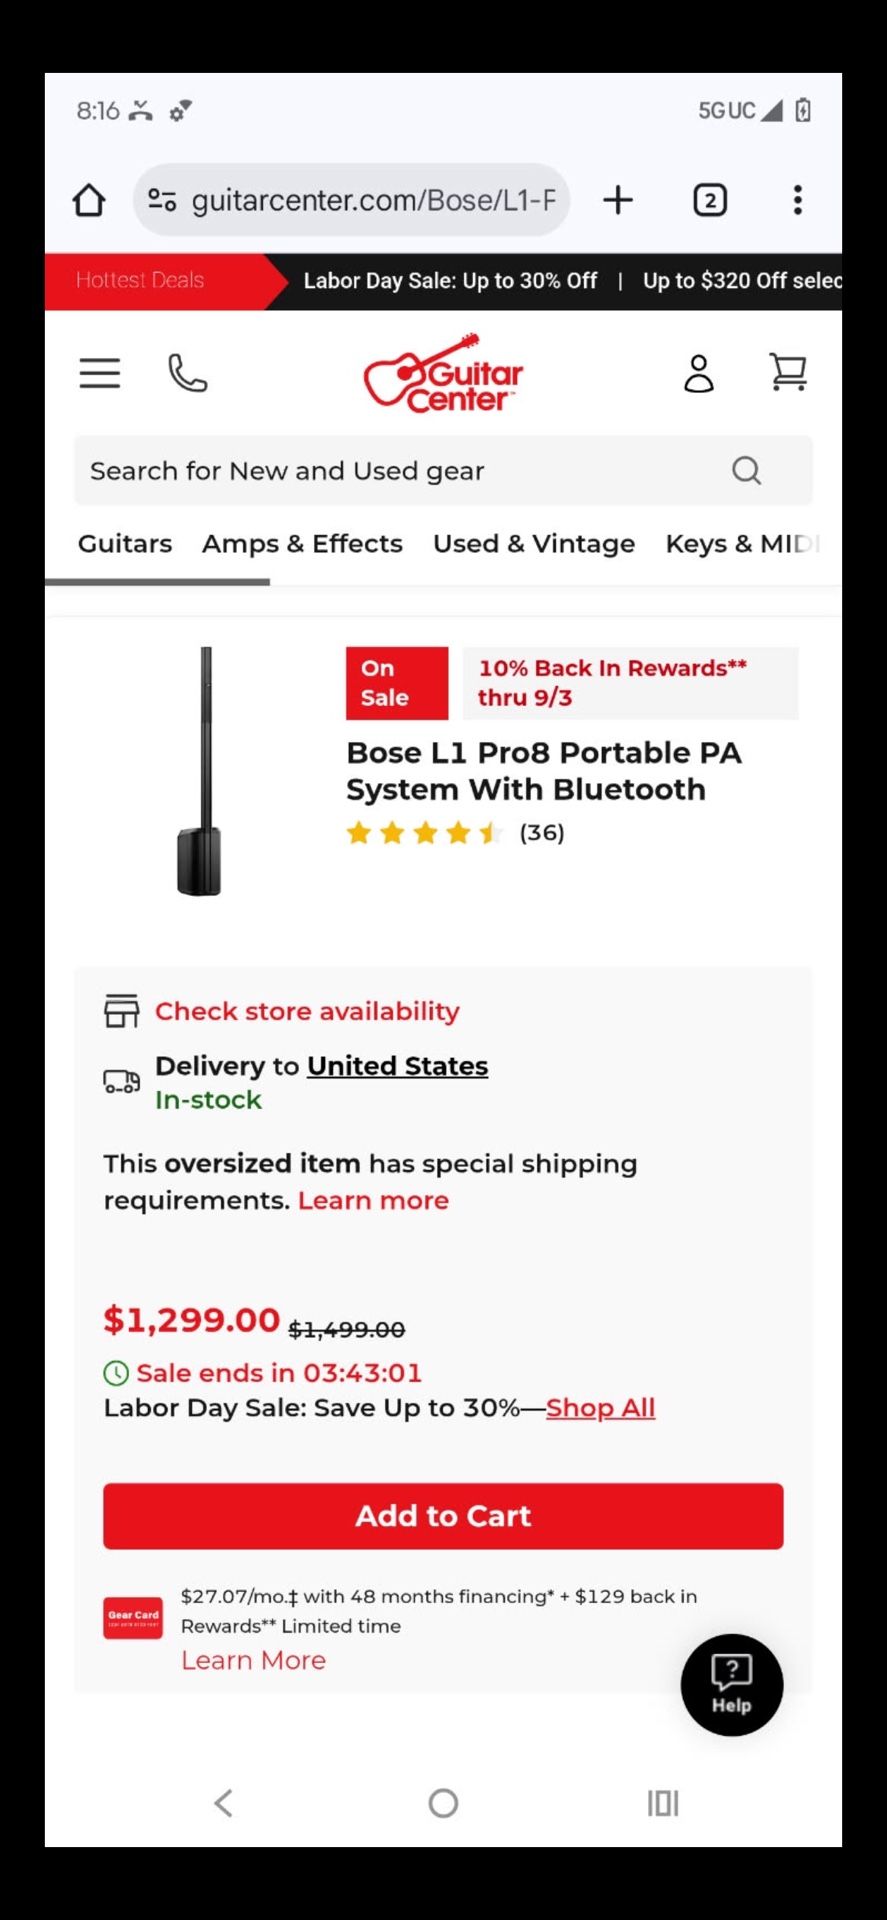The image size is (887, 1920).
Task: Open Shop All Labor Day link
Action: (600, 1408)
